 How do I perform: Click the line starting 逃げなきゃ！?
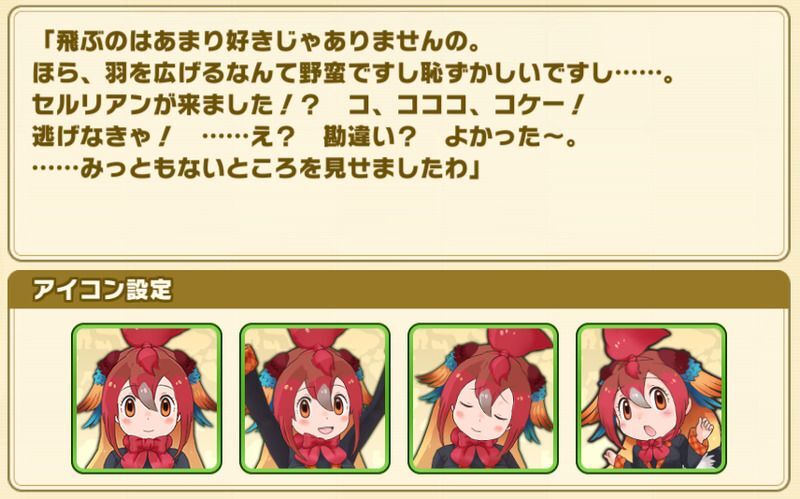click(305, 137)
